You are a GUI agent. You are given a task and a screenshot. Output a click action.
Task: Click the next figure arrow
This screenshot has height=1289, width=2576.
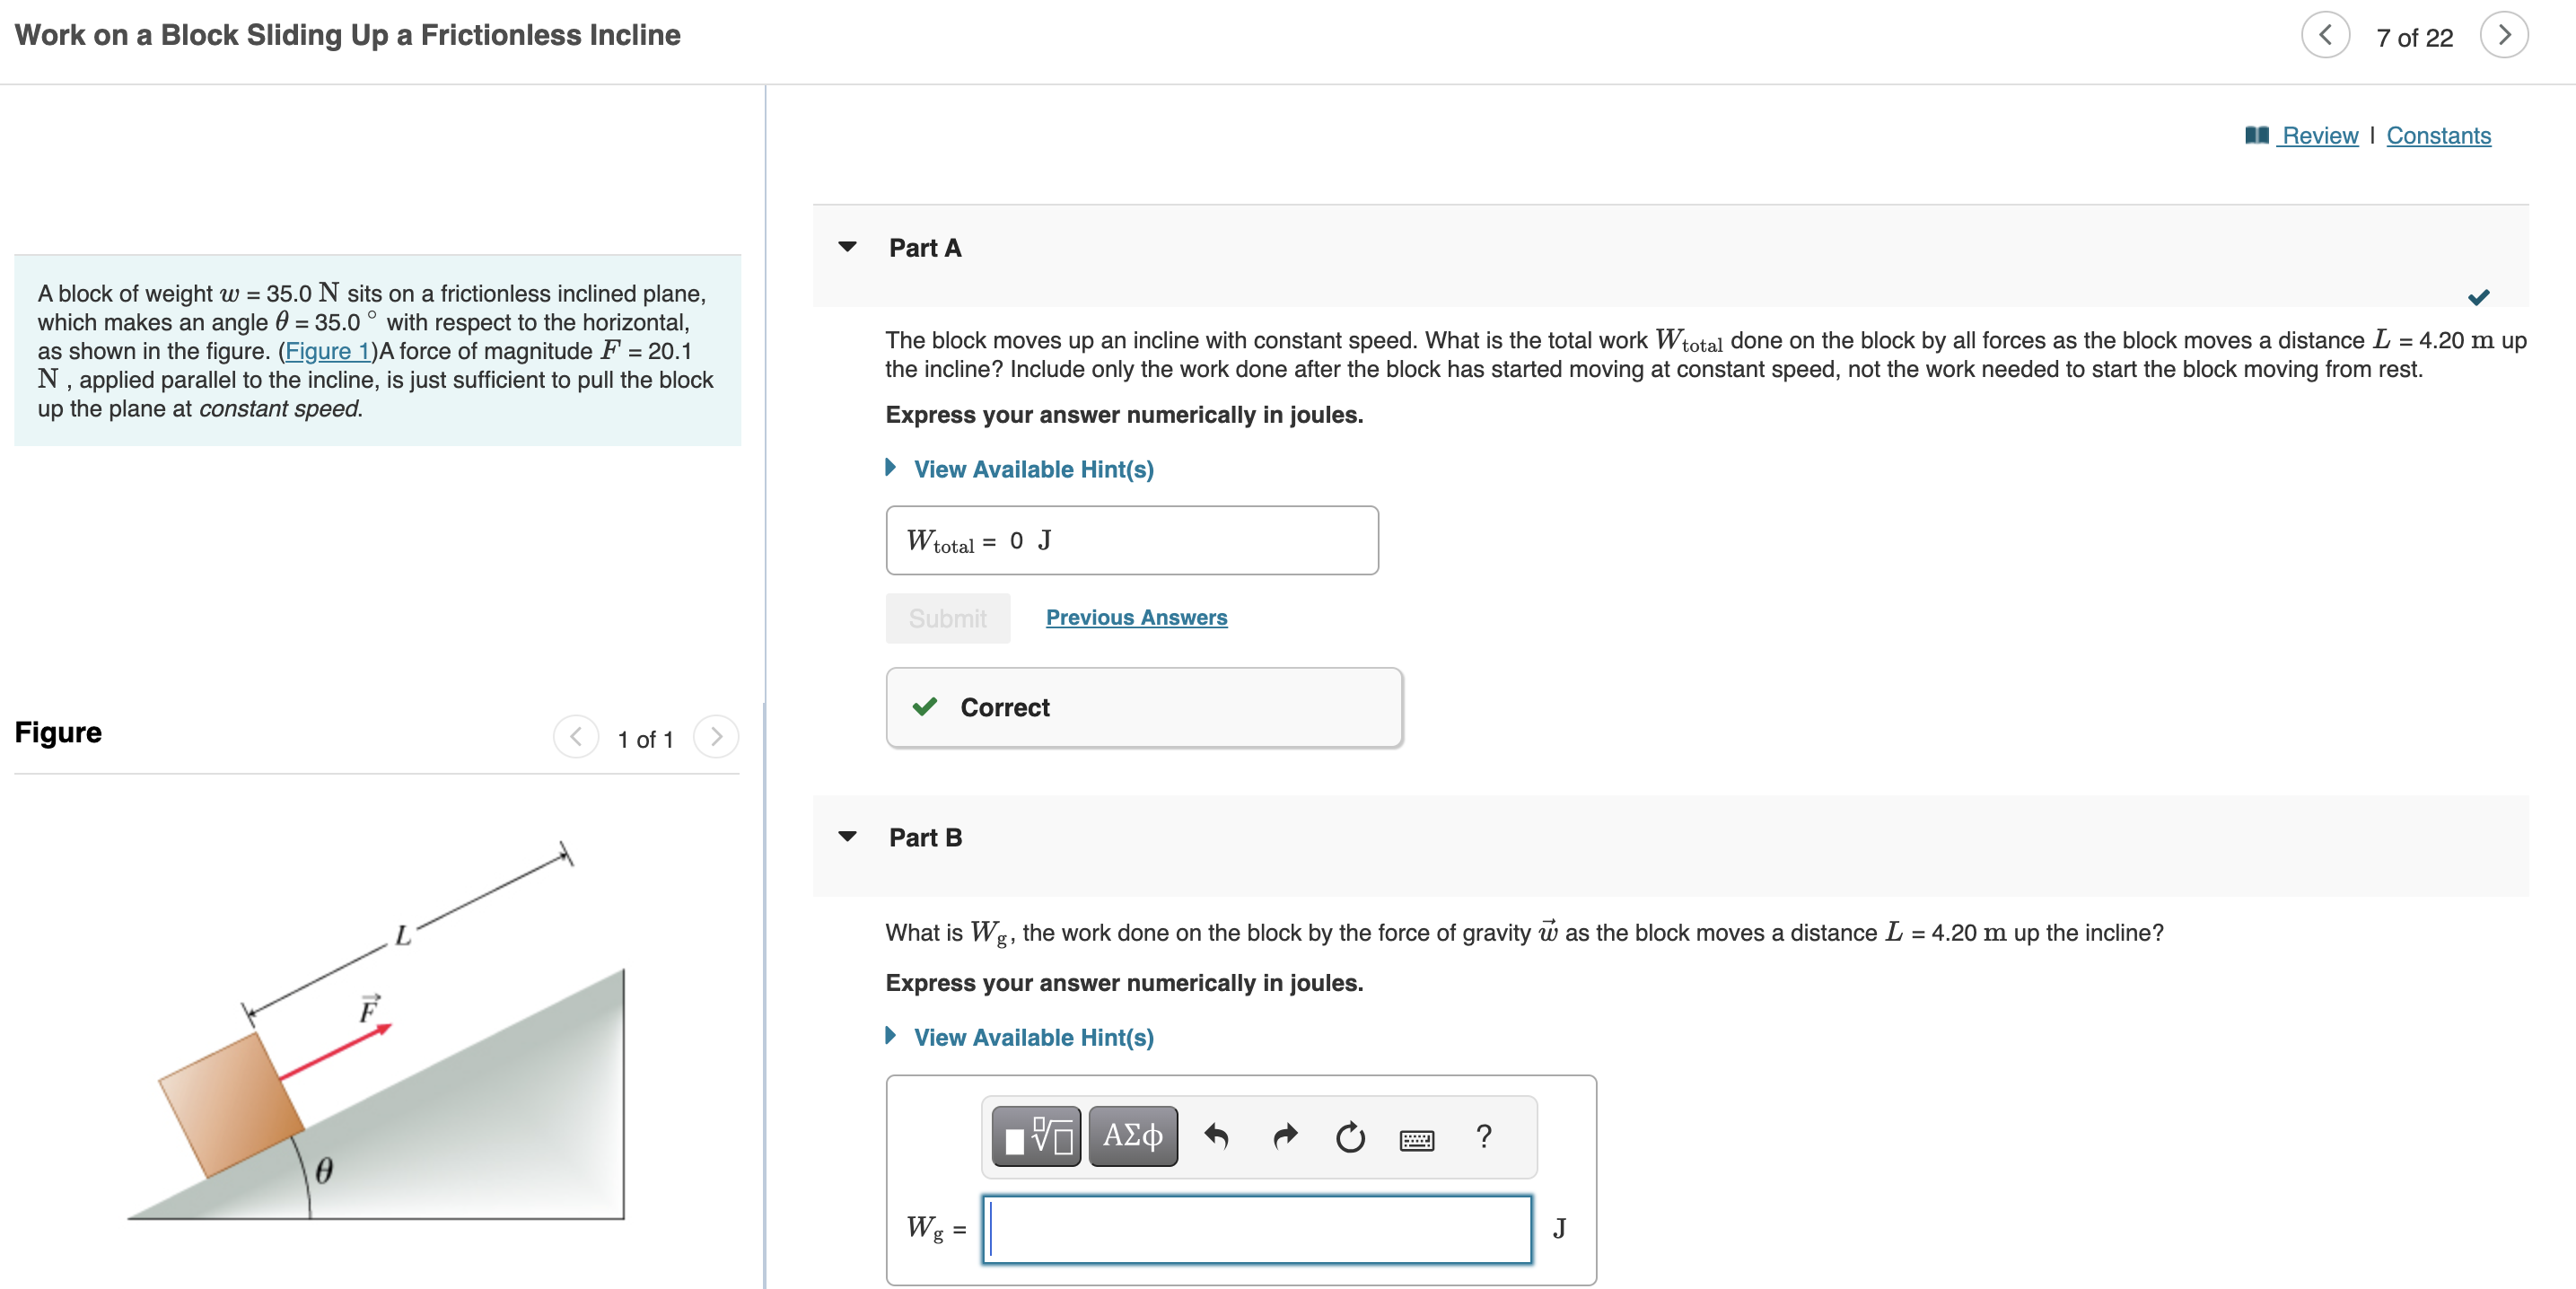716,738
